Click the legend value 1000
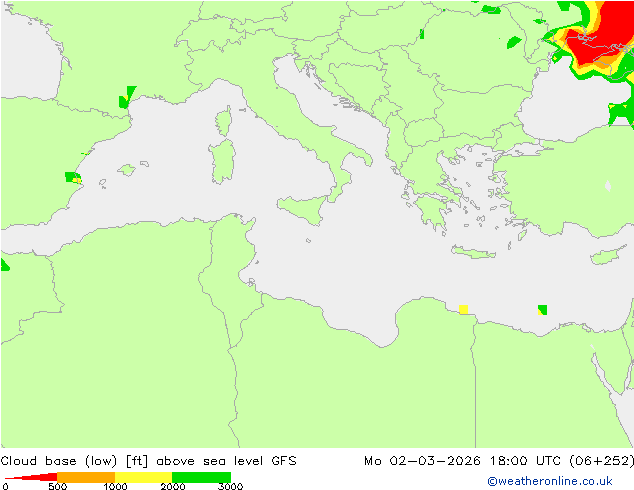Viewport: 634px width, 490px height. click(x=115, y=486)
